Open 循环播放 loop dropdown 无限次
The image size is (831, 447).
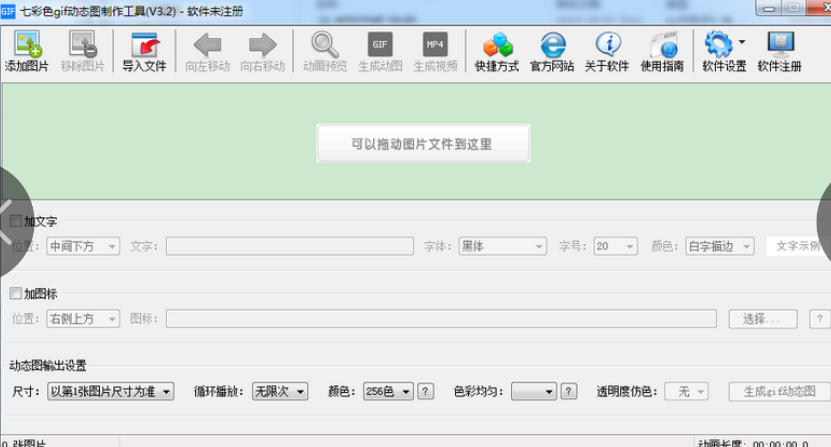tap(280, 391)
